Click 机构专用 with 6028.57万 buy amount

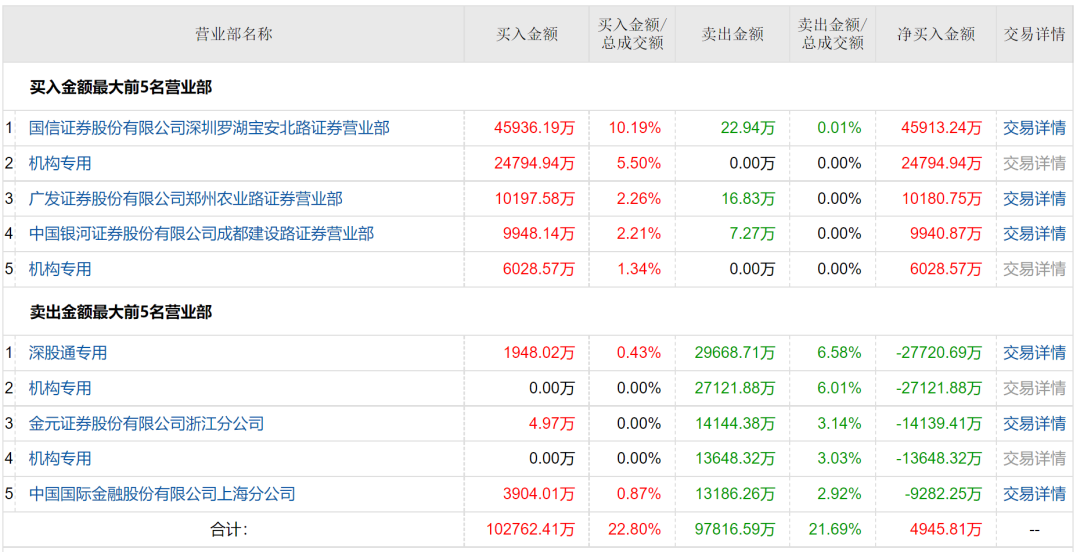point(60,269)
